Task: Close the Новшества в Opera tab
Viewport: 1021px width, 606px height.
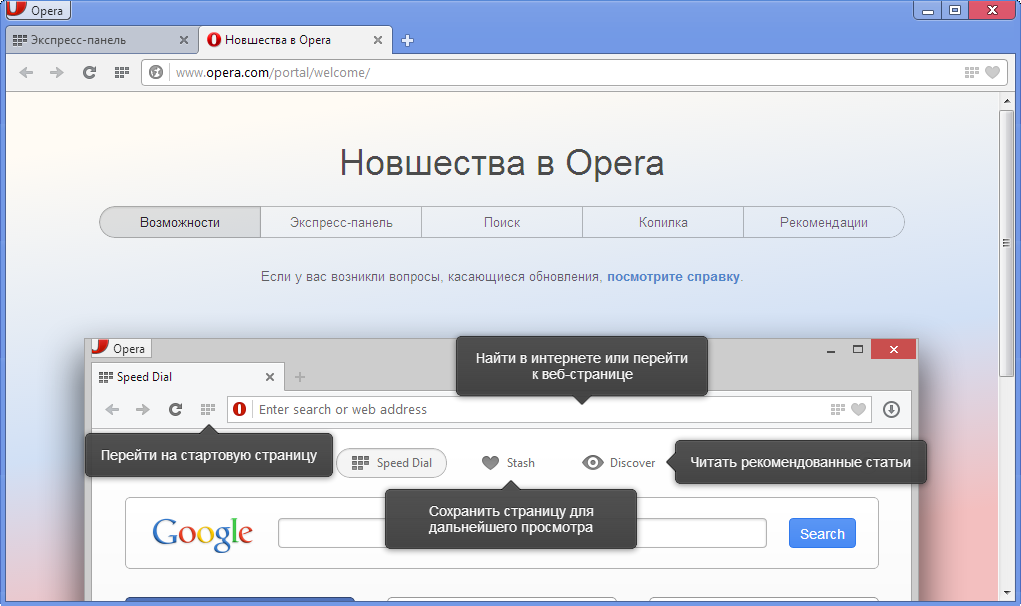Action: pyautogui.click(x=378, y=41)
